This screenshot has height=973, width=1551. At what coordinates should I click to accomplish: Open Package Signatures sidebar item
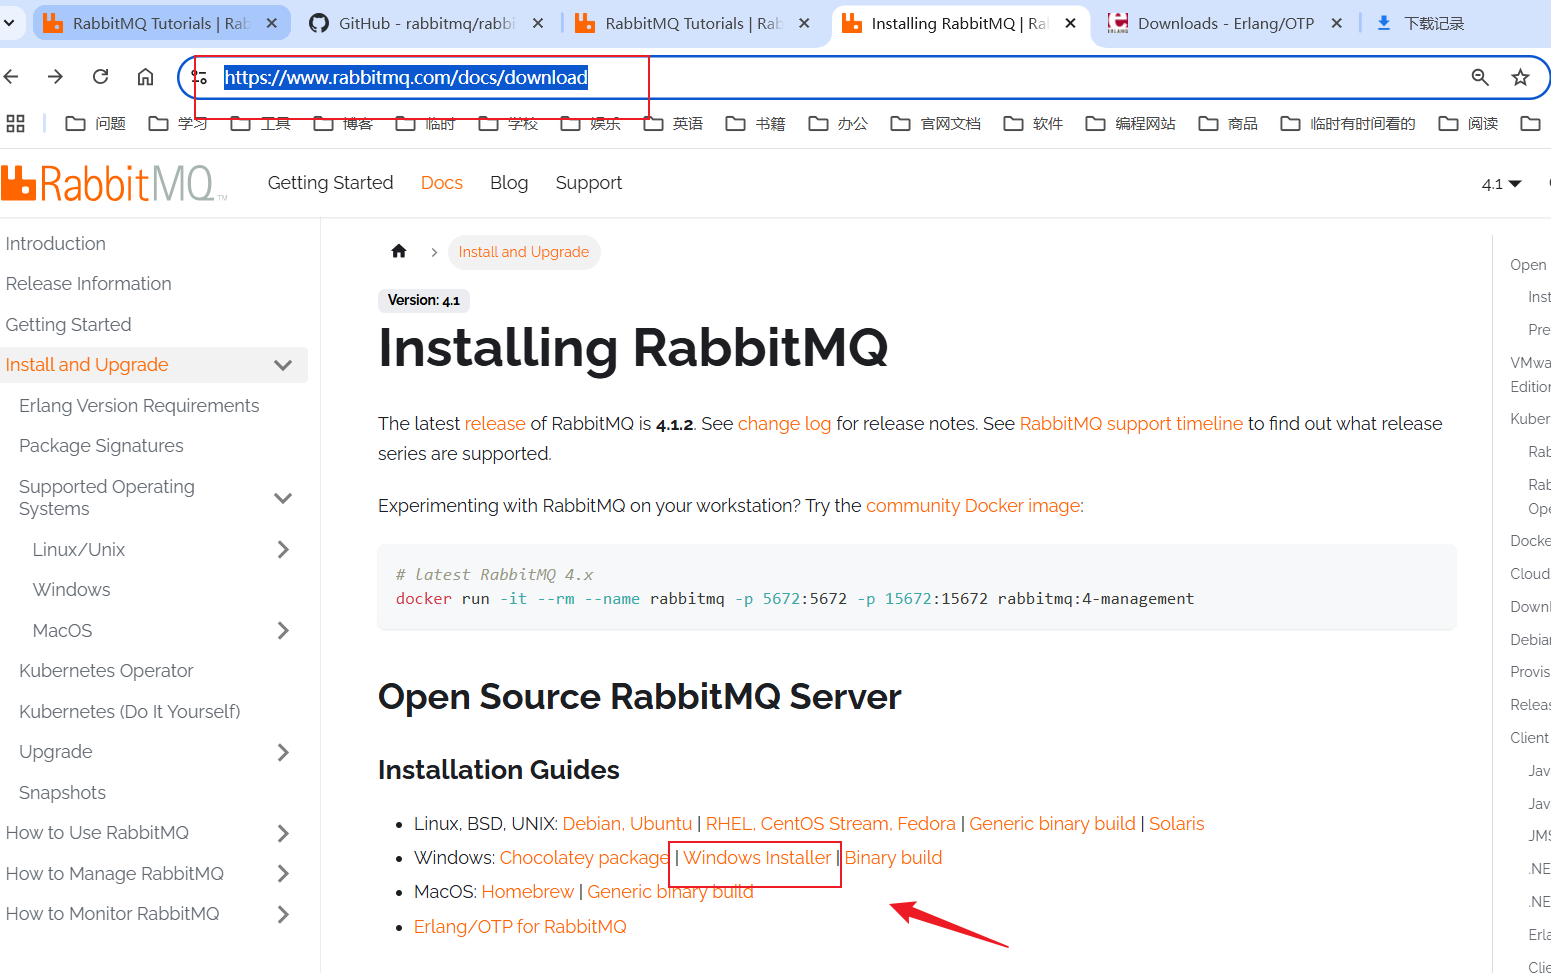[x=101, y=446]
